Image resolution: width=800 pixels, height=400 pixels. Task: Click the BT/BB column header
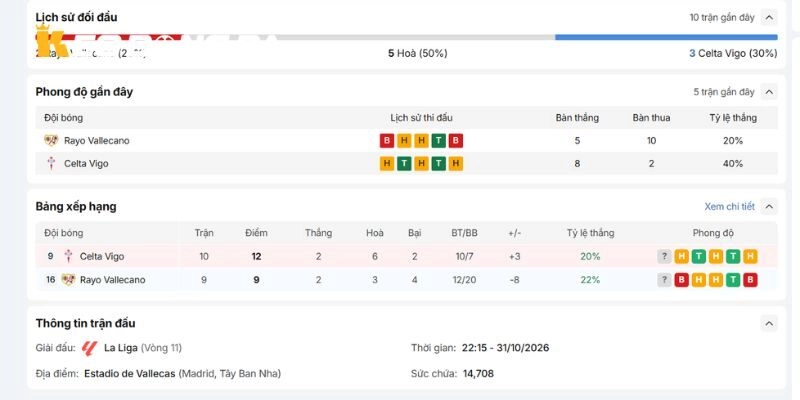pos(464,233)
